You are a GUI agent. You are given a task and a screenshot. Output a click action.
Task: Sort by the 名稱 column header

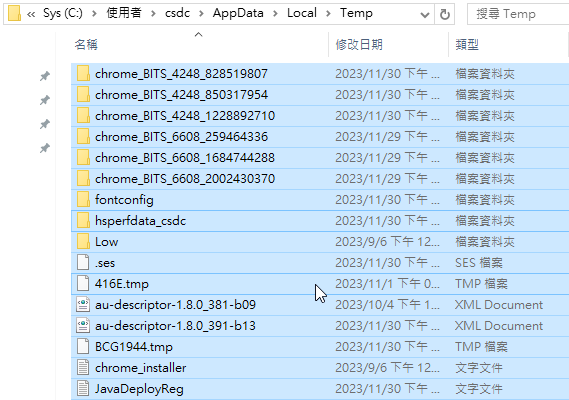point(86,45)
